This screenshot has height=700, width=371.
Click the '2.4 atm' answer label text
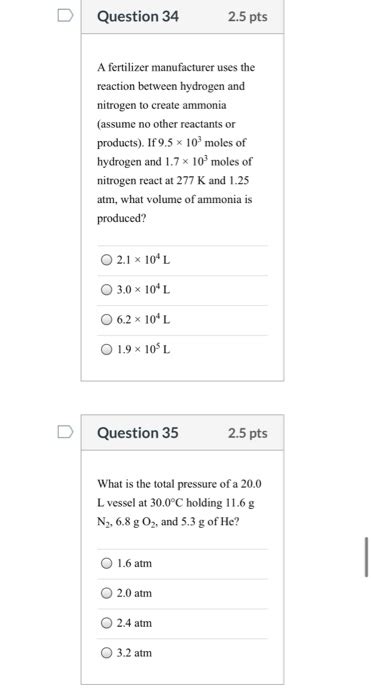pos(134,623)
